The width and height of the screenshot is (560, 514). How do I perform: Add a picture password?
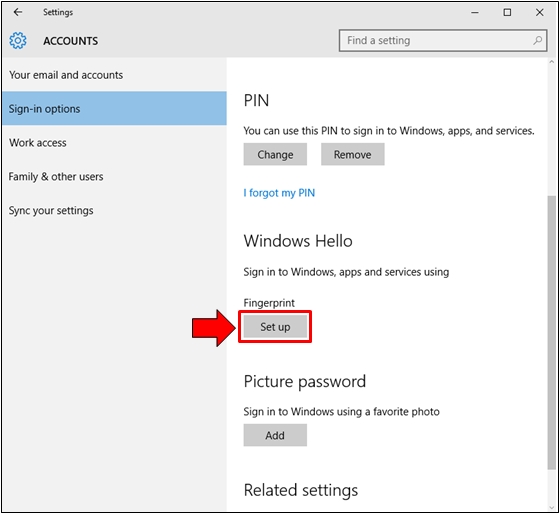tap(275, 435)
